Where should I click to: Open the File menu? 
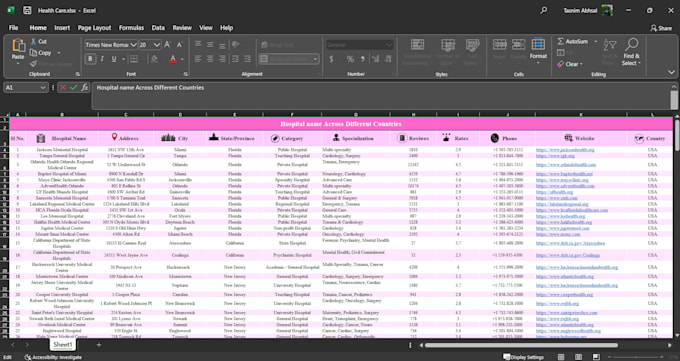(13, 28)
